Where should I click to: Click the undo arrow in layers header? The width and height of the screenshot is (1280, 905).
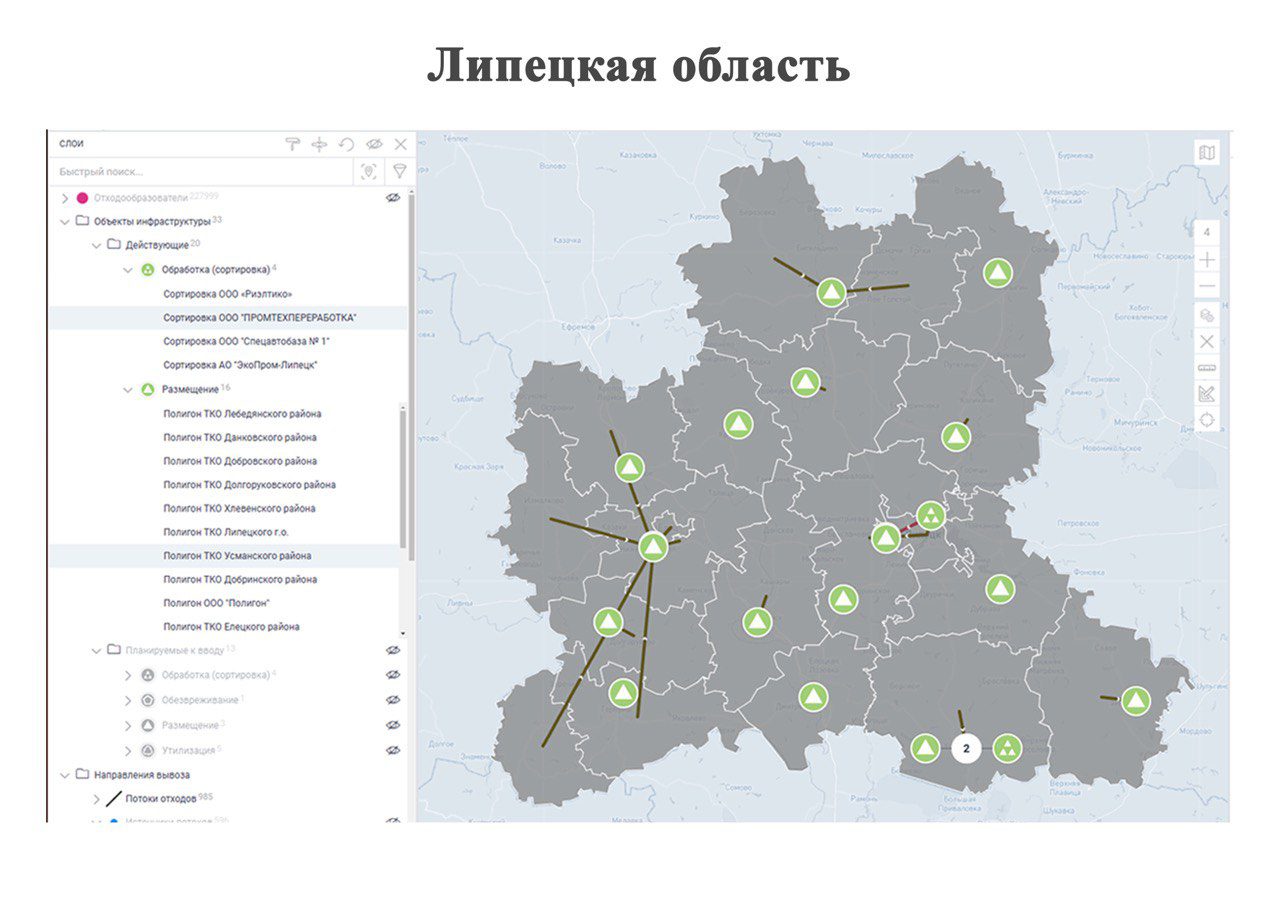coord(346,144)
